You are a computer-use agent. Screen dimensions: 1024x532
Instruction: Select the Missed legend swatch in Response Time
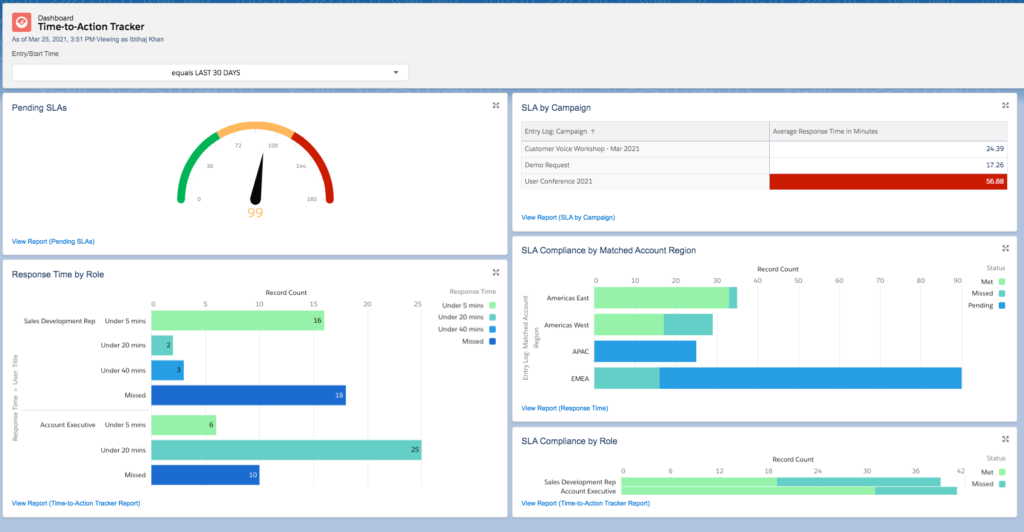click(x=492, y=341)
